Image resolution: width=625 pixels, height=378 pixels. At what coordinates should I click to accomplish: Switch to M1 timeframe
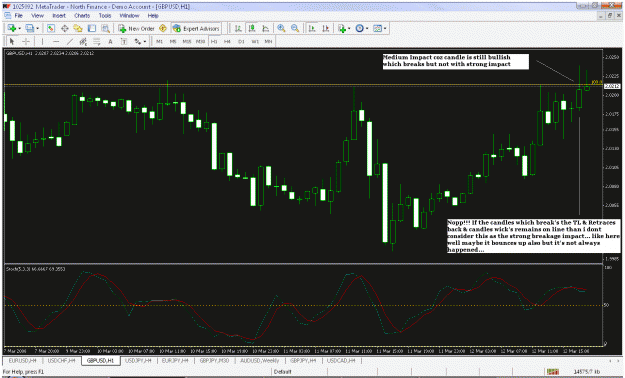[x=159, y=41]
